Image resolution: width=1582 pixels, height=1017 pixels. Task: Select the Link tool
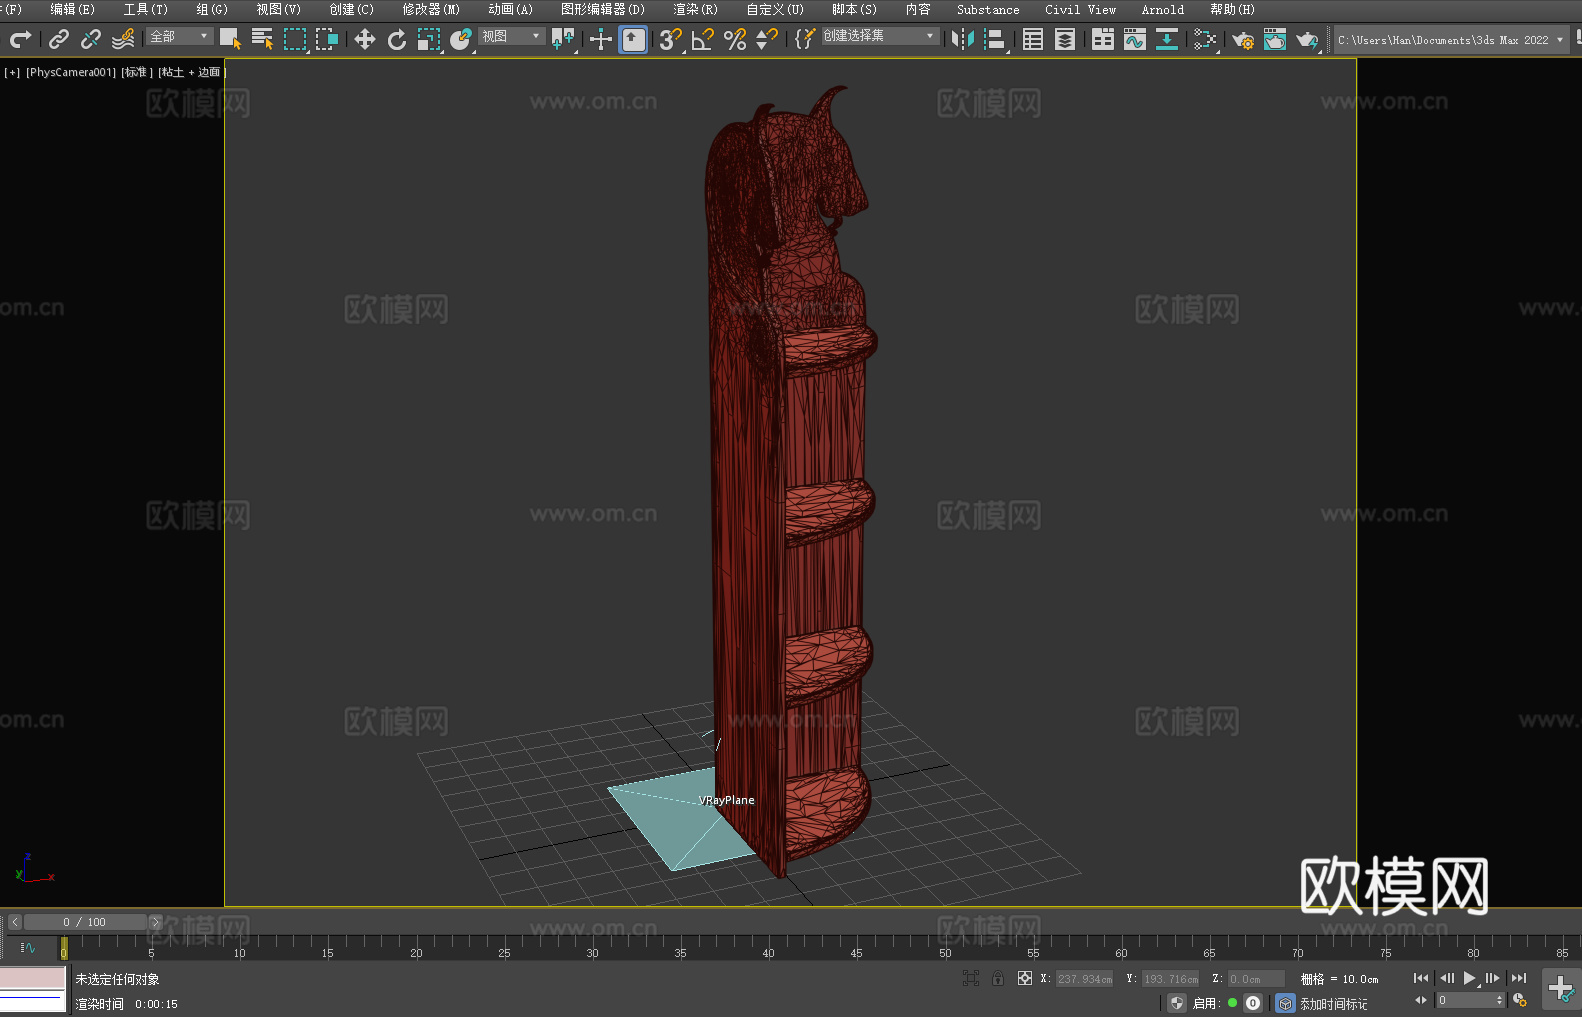coord(59,39)
